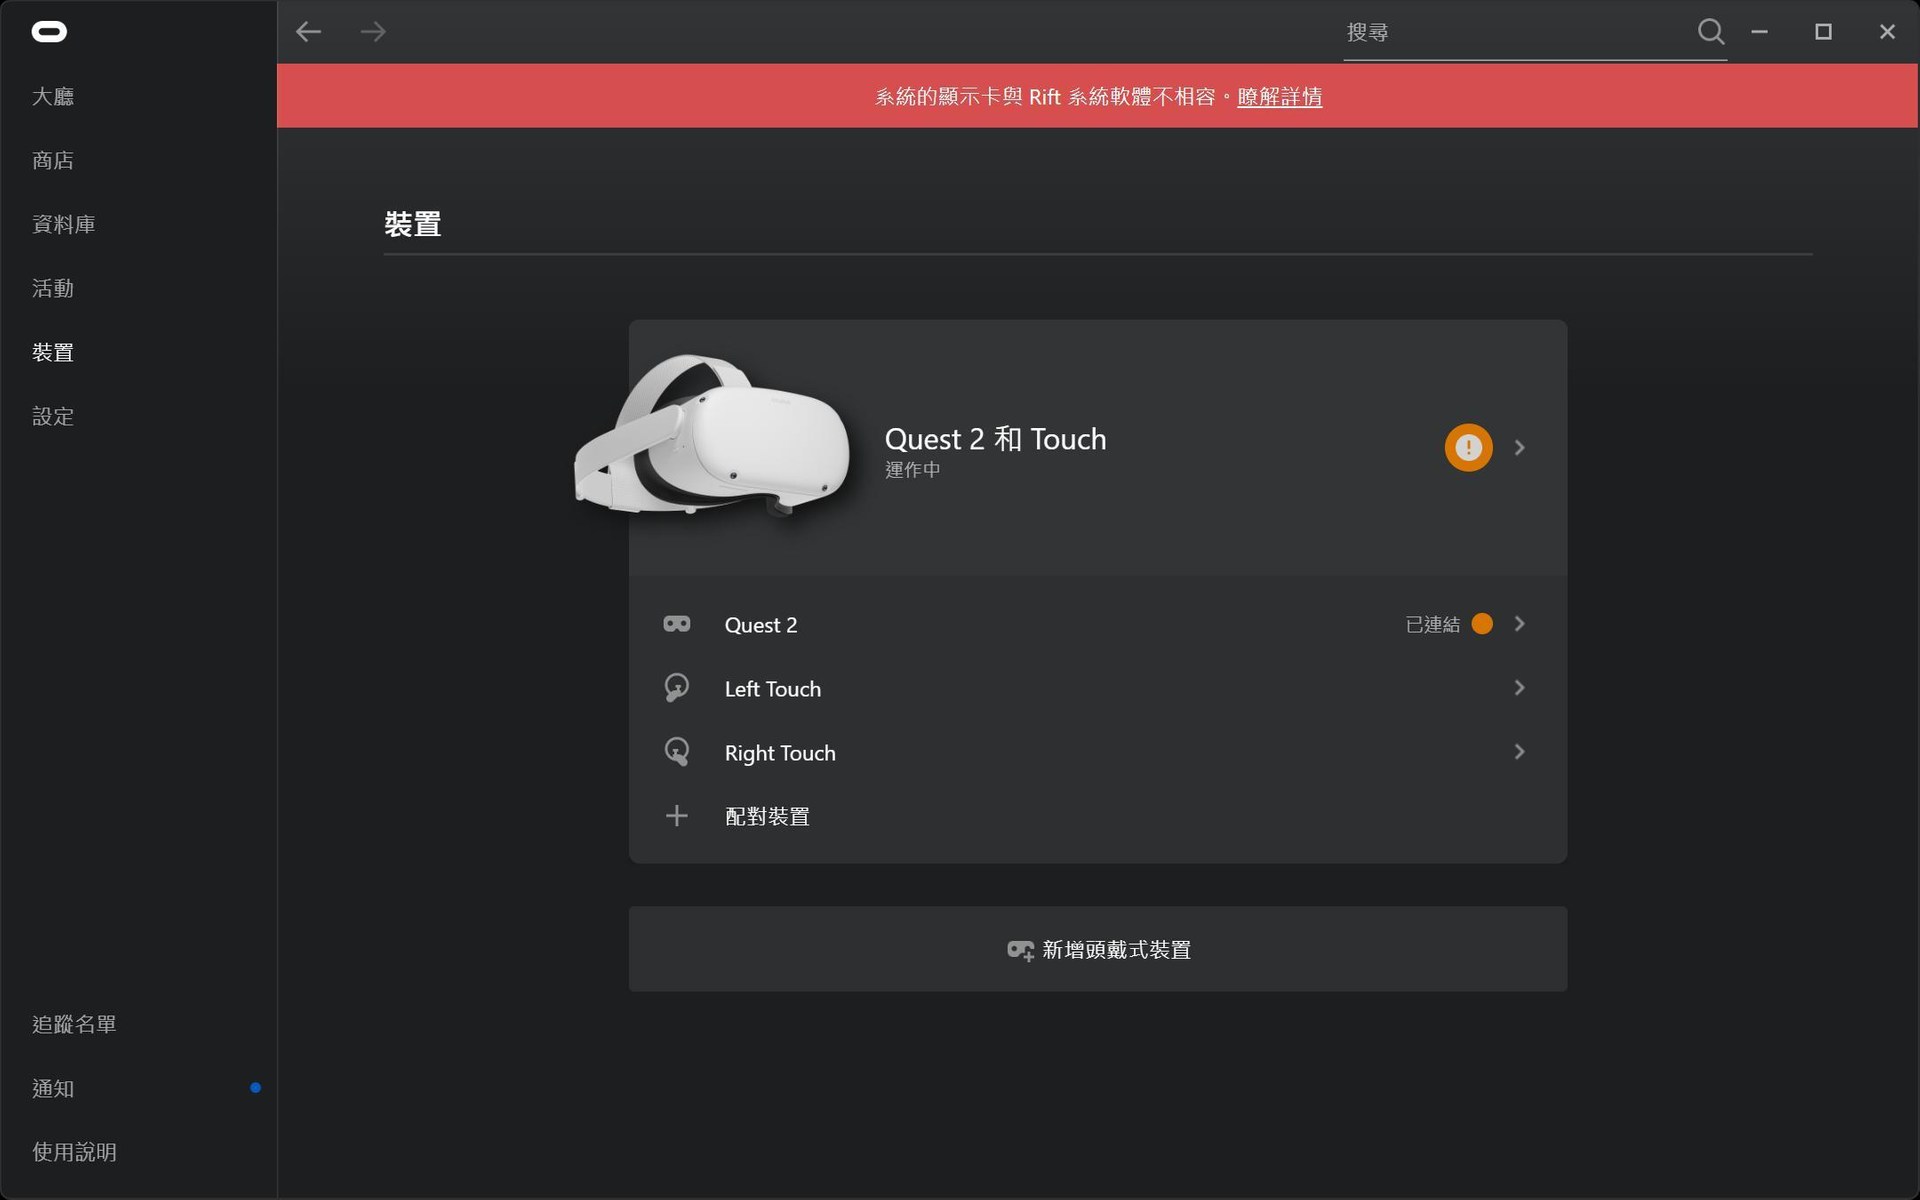The image size is (1920, 1200).
Task: Click the Oculus logo icon
Action: click(48, 31)
